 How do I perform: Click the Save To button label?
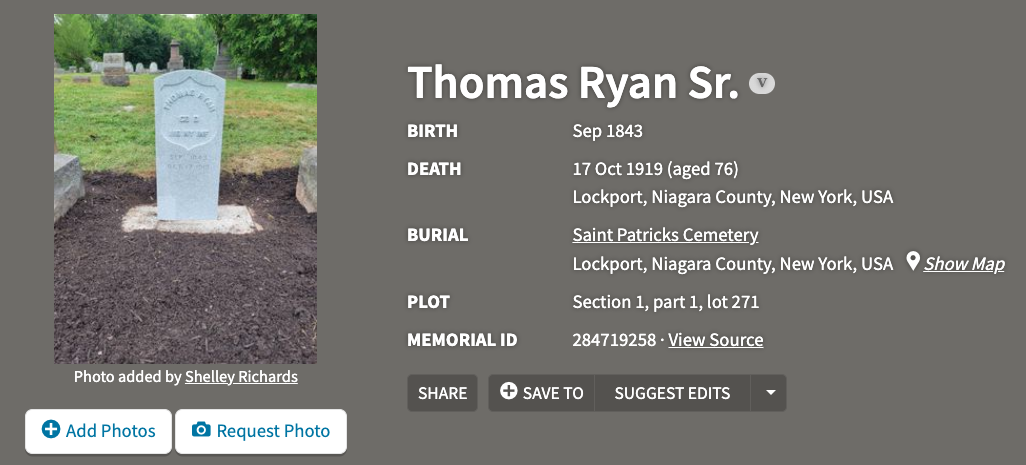pos(553,393)
